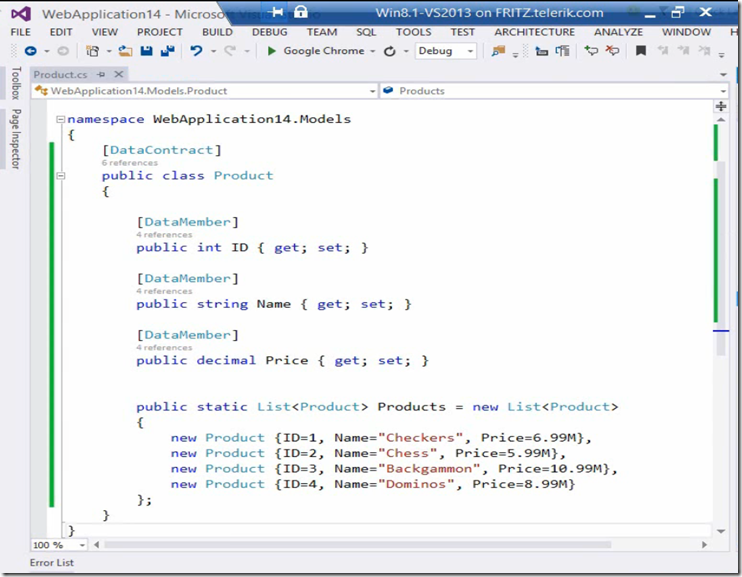Screen dimensions: 742x577
Task: Click the Navigate Forward icon
Action: point(62,51)
